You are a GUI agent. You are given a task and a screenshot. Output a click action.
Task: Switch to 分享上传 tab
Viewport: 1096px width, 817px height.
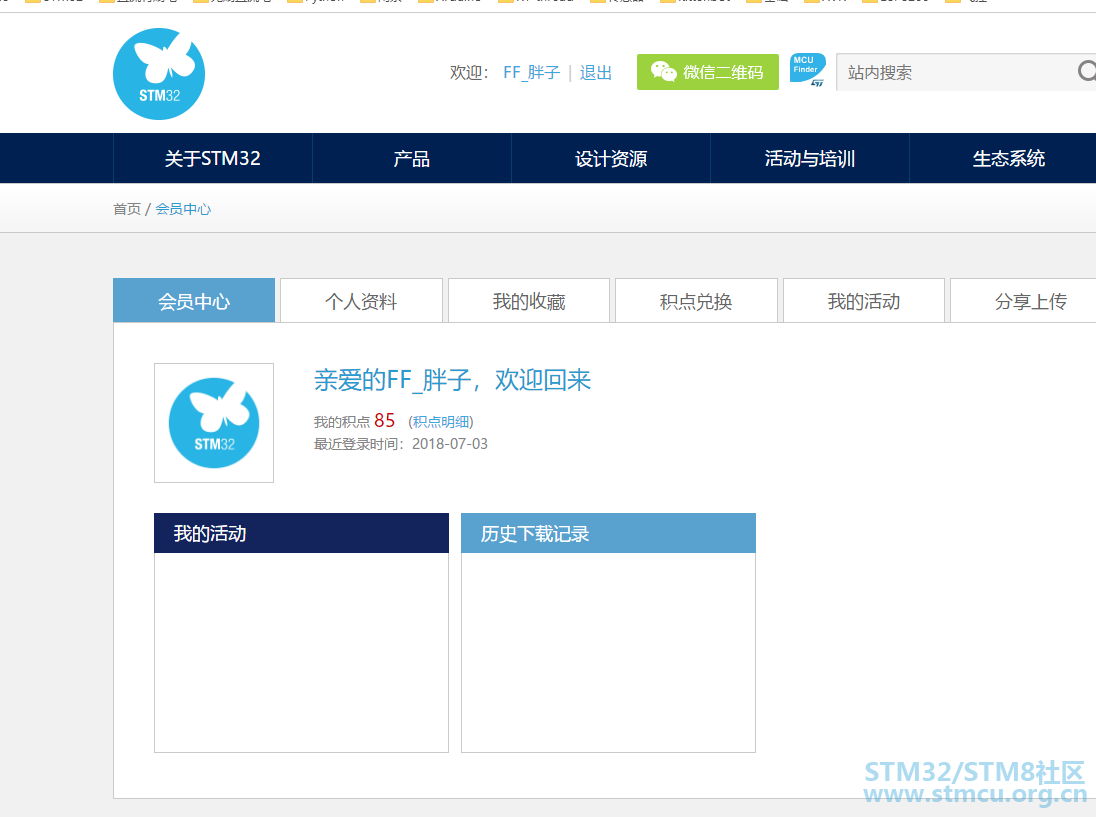coord(1023,301)
